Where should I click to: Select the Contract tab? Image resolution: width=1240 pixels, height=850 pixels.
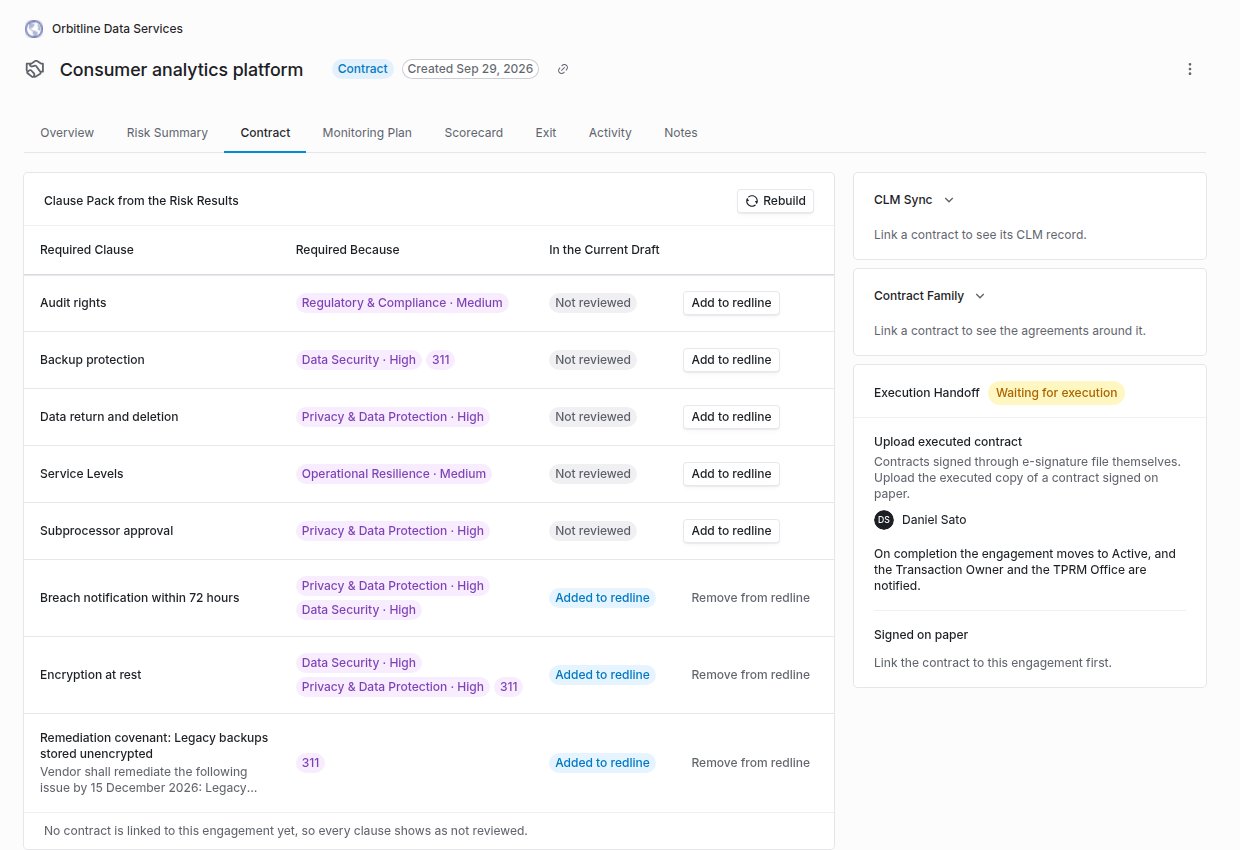pyautogui.click(x=265, y=133)
